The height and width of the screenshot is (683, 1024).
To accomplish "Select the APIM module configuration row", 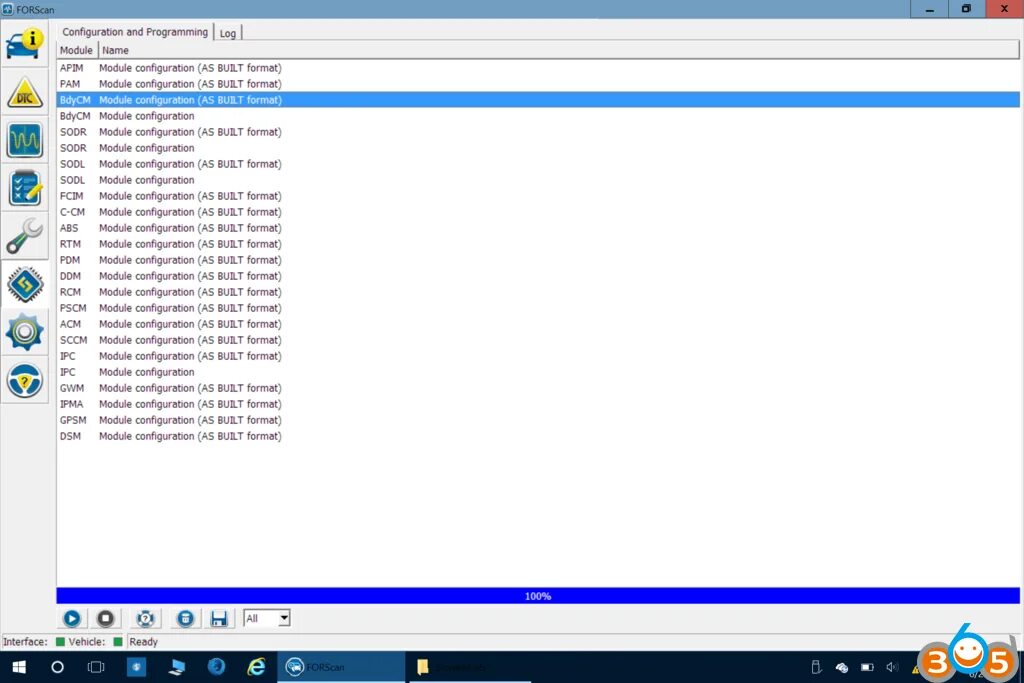I will [538, 68].
